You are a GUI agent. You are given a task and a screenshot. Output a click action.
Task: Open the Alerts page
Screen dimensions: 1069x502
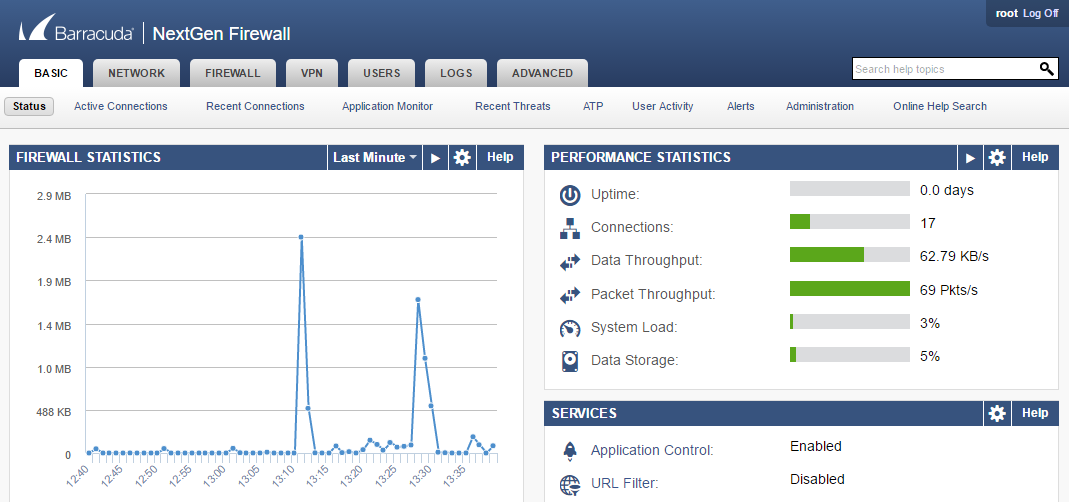740,106
